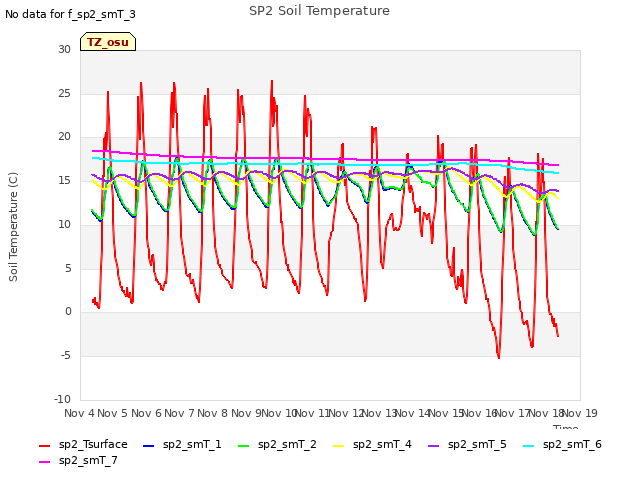Click the 0 y-axis tick label
This screenshot has height=480, width=640.
68,312
